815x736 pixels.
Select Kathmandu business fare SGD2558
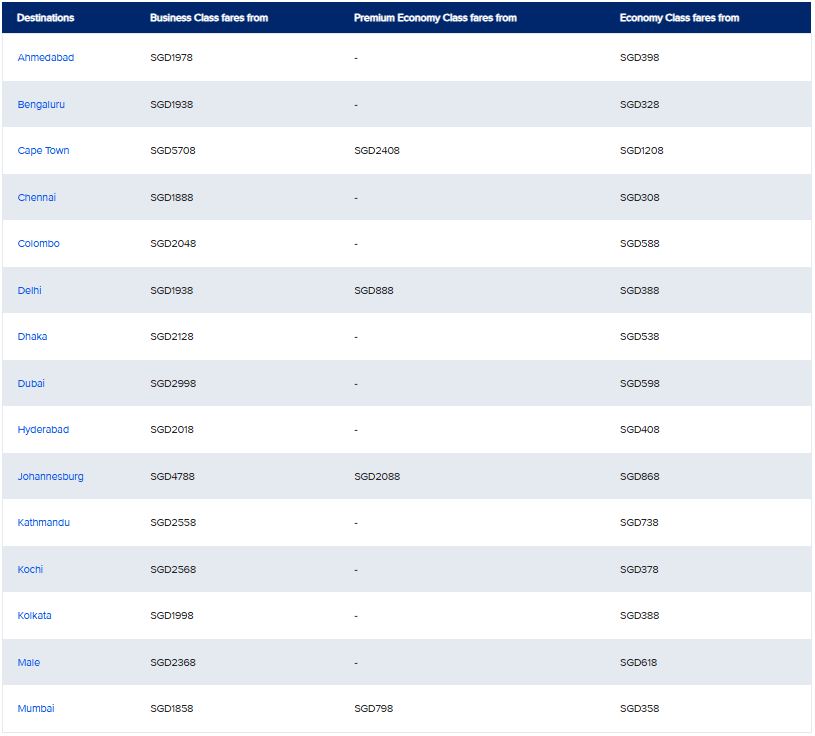pyautogui.click(x=173, y=523)
